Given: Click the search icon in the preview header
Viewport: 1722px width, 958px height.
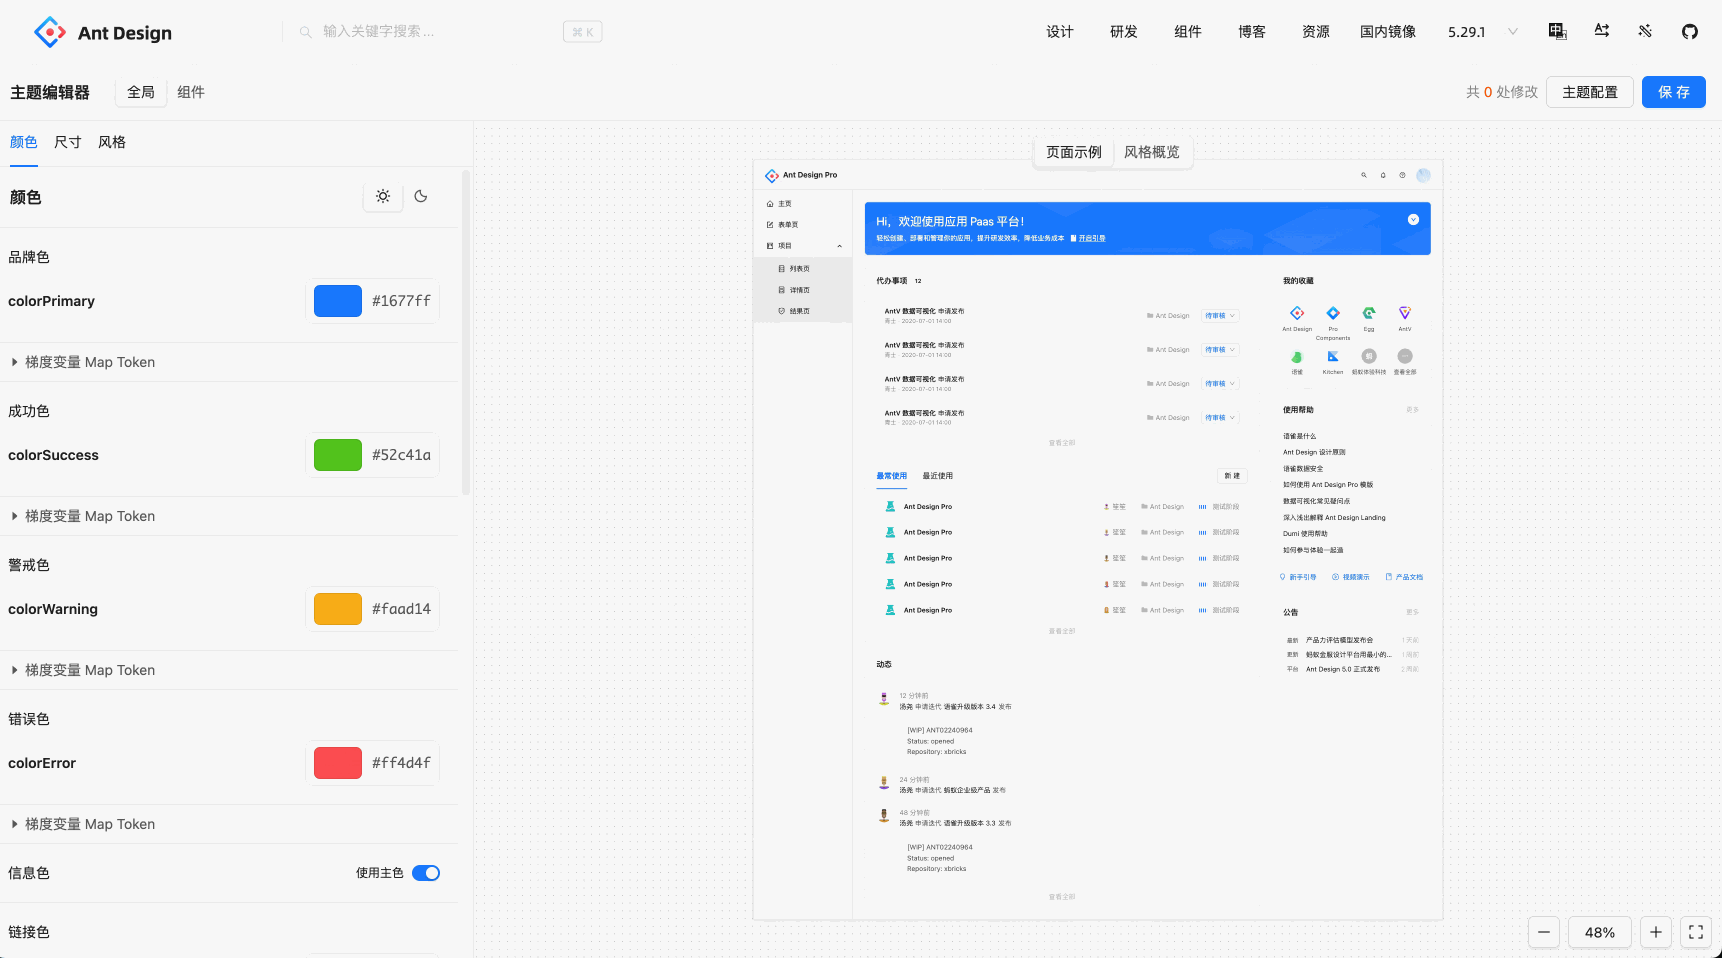Looking at the screenshot, I should tap(1363, 175).
